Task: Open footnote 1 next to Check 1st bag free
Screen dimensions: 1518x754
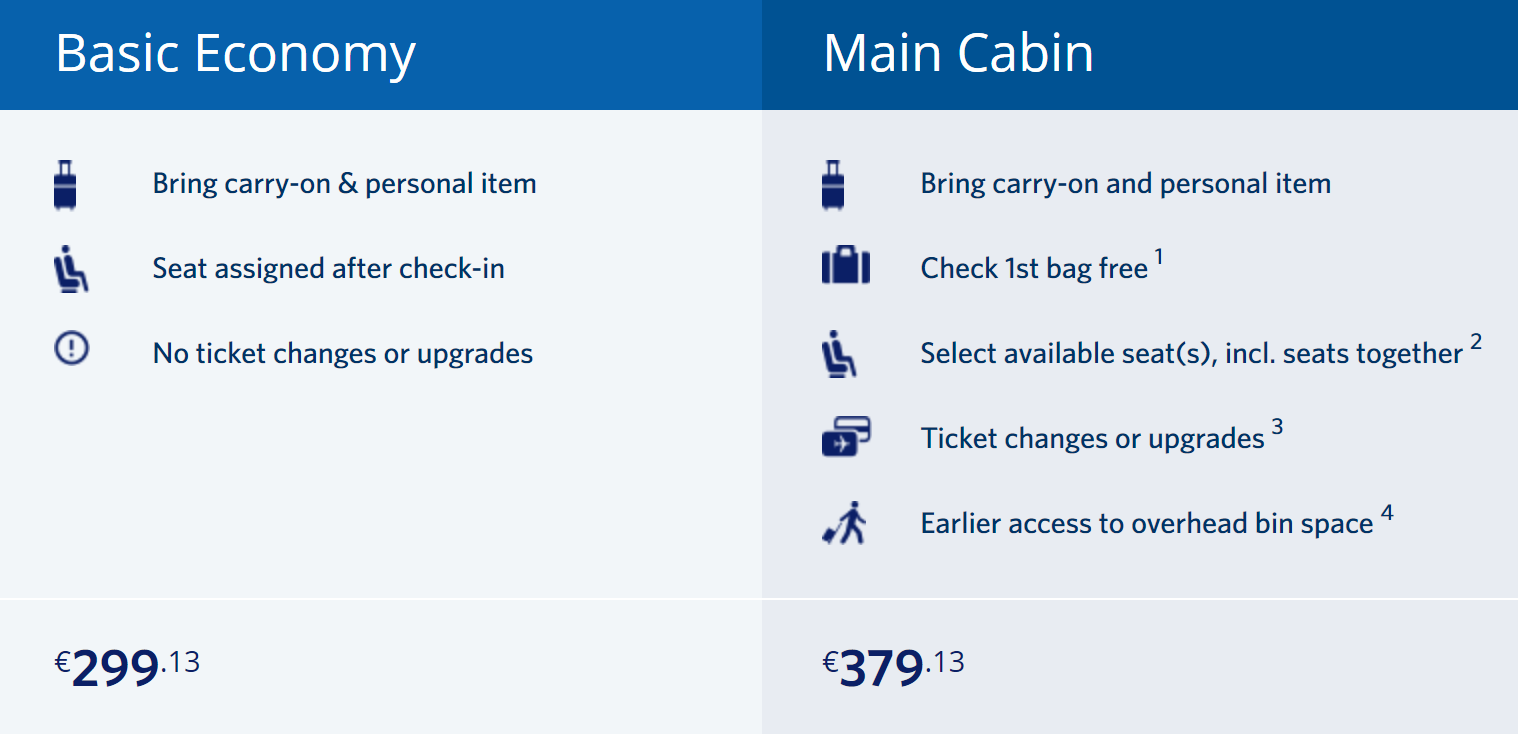Action: pos(1159,258)
